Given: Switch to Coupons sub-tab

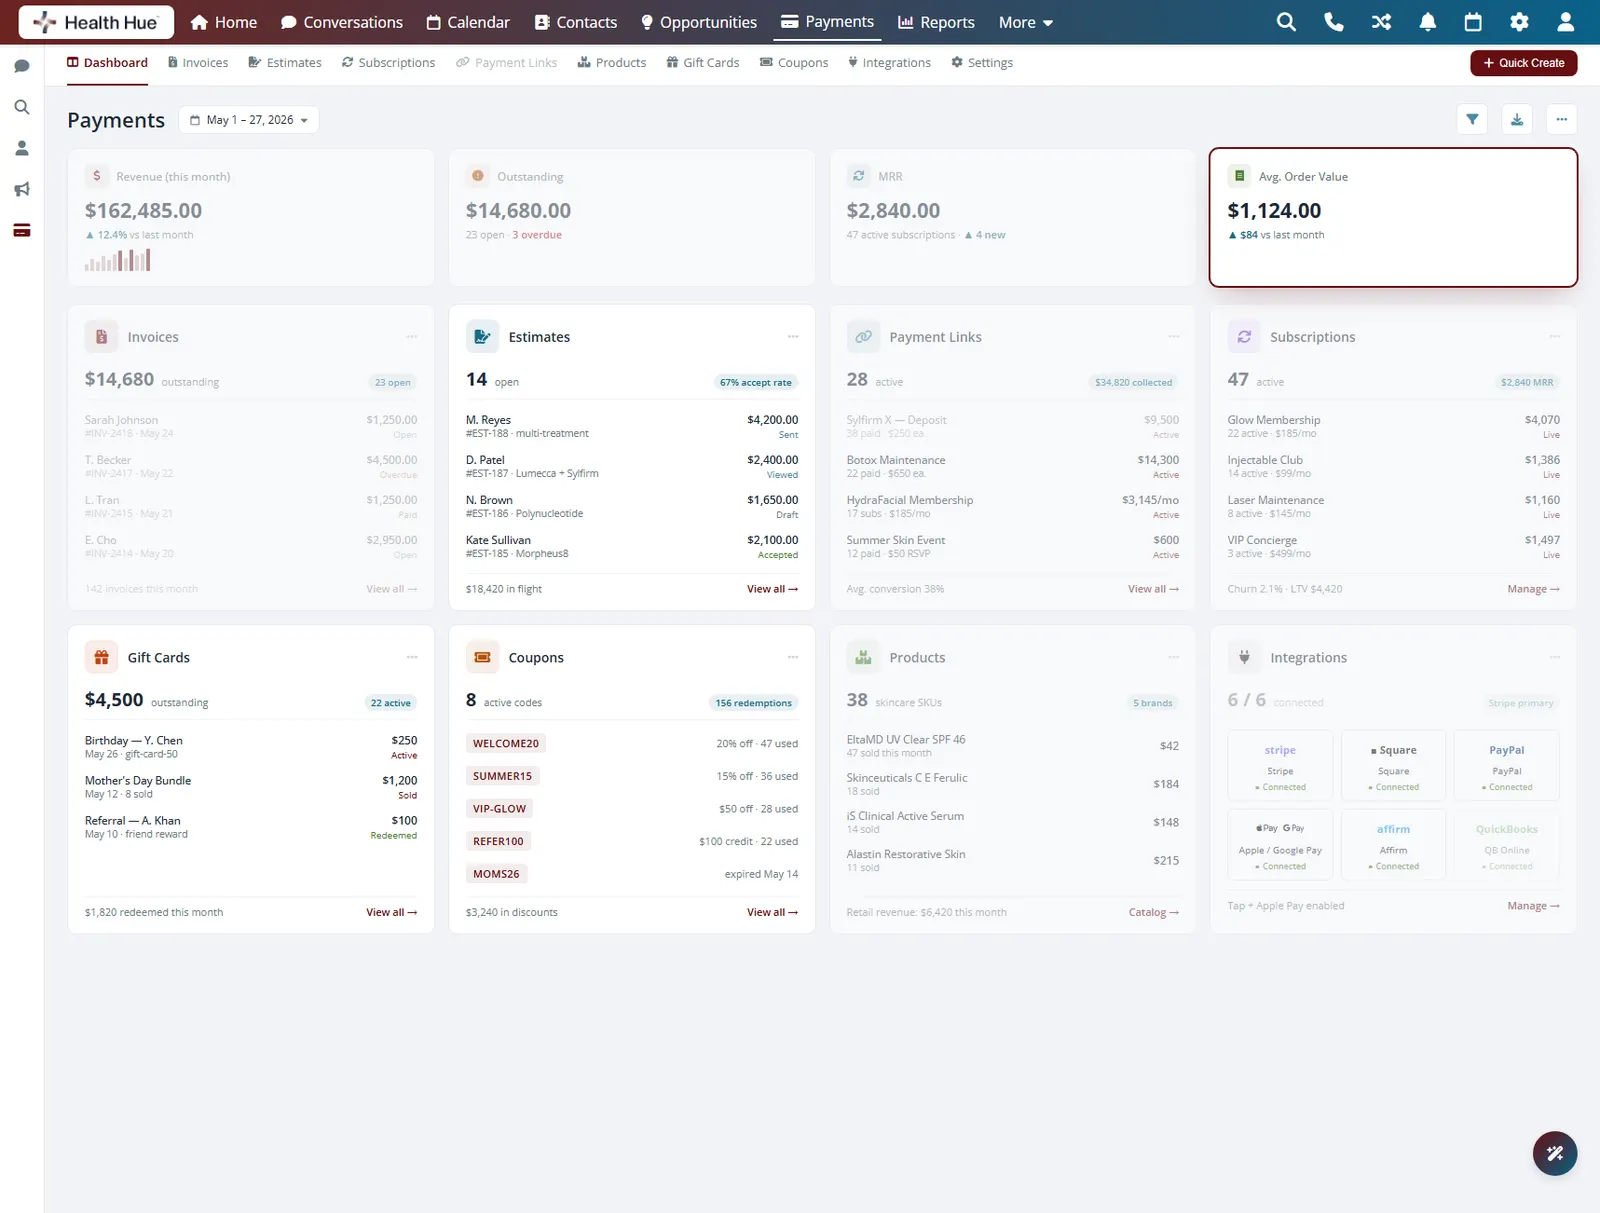Looking at the screenshot, I should pyautogui.click(x=794, y=62).
